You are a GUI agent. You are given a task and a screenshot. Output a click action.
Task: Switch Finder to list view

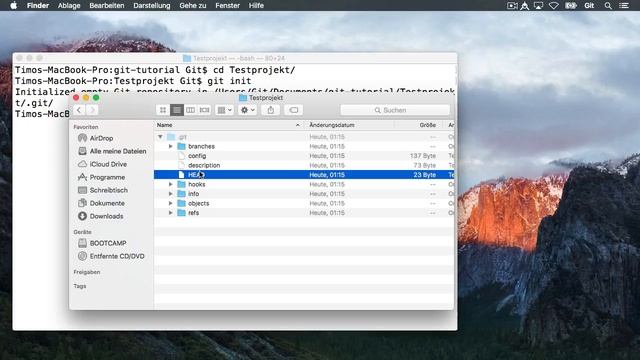click(177, 110)
